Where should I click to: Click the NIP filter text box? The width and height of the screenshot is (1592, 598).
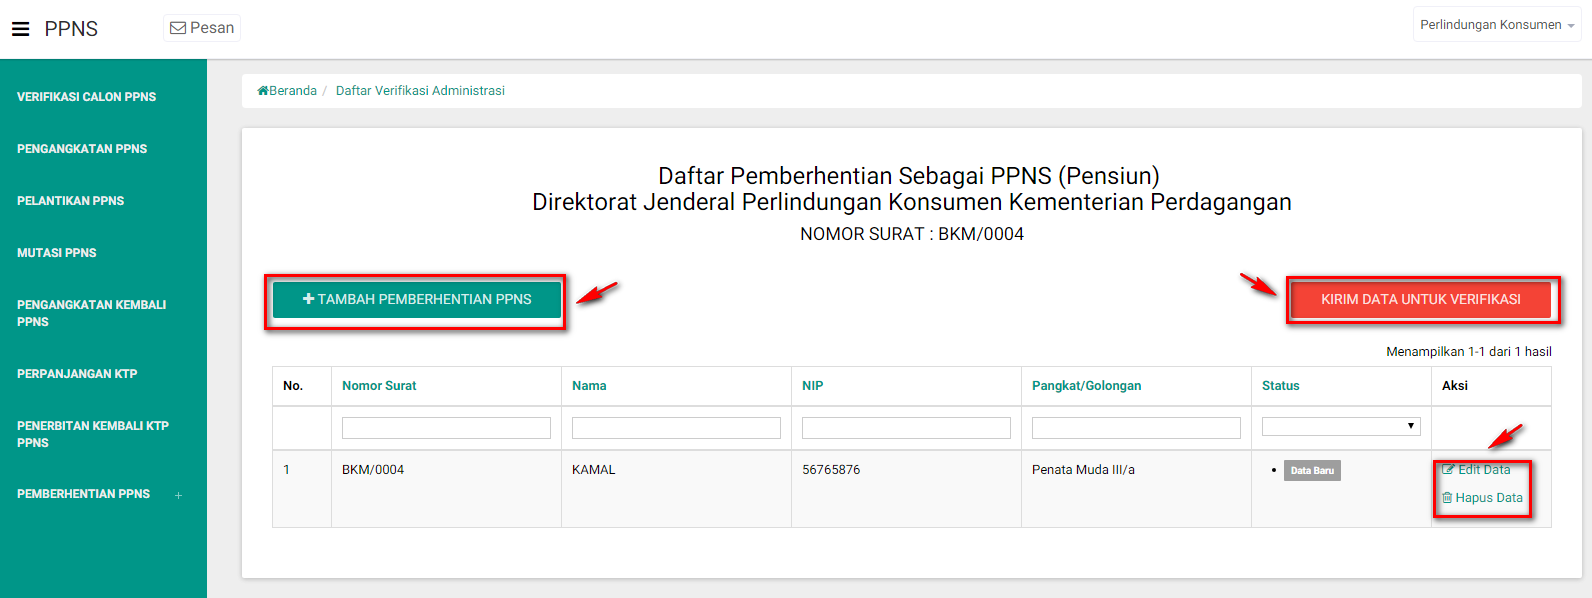click(906, 428)
